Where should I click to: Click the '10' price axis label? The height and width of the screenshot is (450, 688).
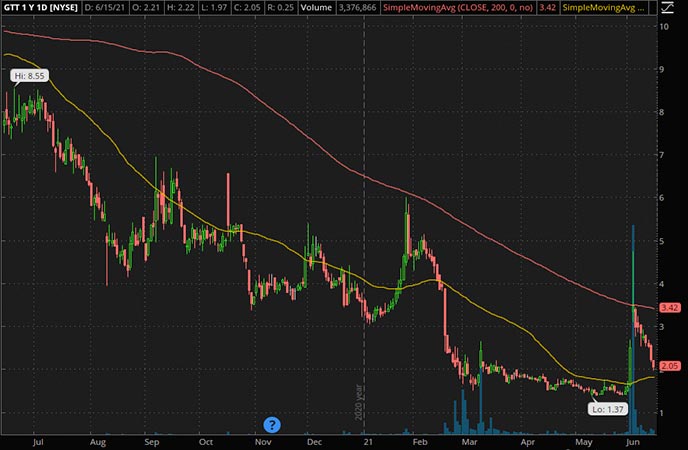[x=664, y=26]
